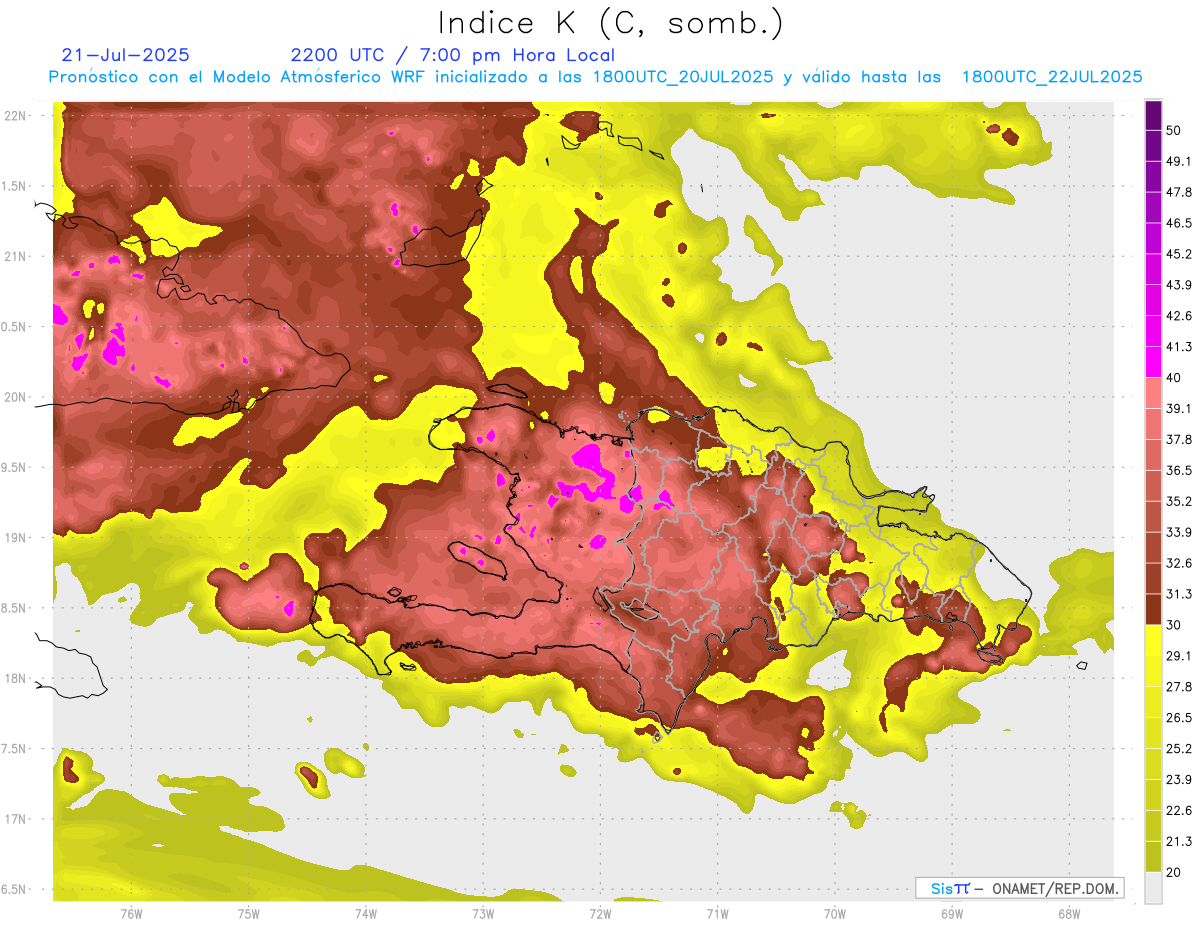The width and height of the screenshot is (1200, 927).
Task: Click the "ONAMET/REP.DOM." credit label
Action: 1055,888
